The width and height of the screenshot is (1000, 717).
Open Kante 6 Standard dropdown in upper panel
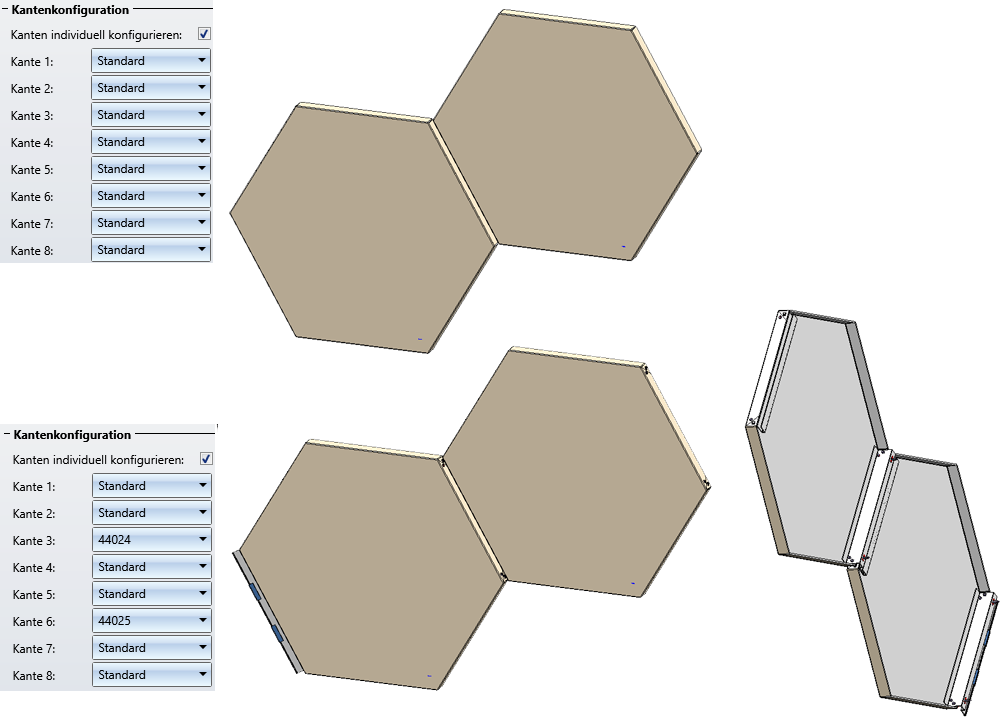tap(151, 196)
